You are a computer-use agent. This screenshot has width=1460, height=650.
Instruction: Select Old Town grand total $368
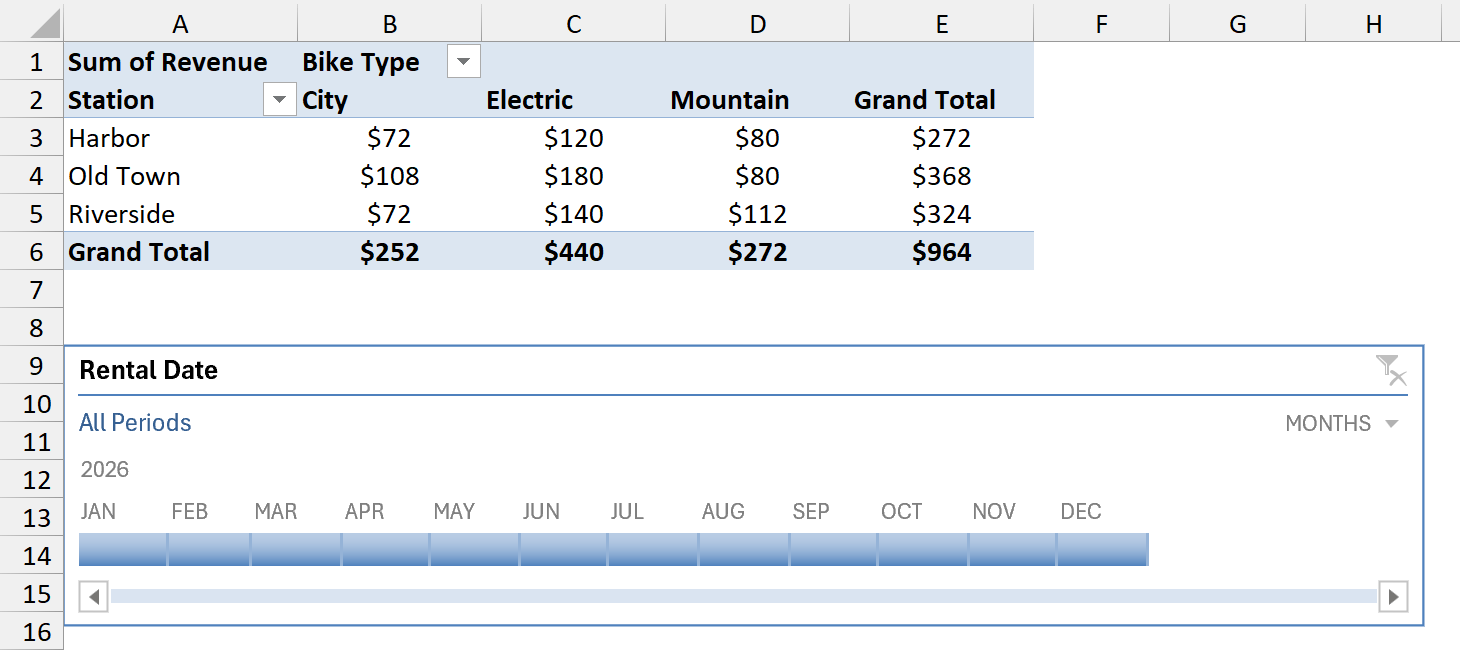click(x=942, y=176)
